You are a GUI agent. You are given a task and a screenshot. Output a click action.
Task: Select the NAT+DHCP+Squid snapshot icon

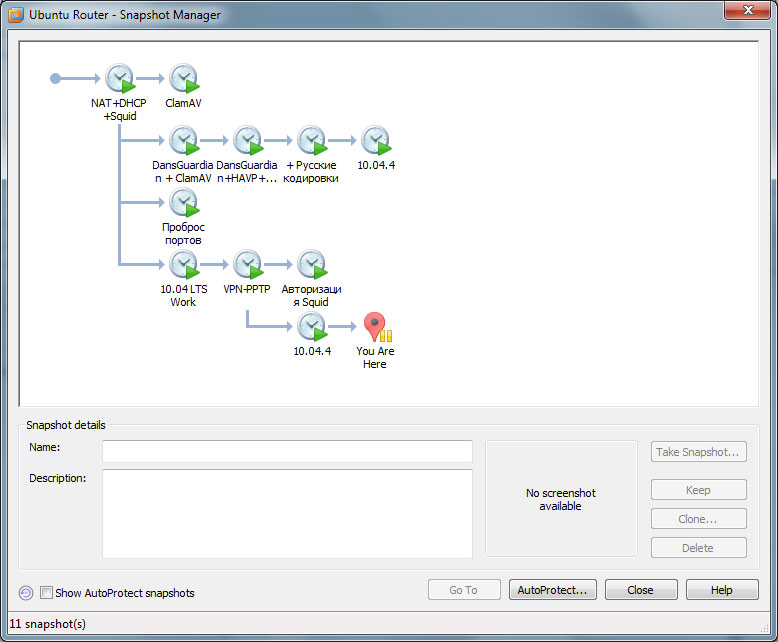tap(120, 78)
